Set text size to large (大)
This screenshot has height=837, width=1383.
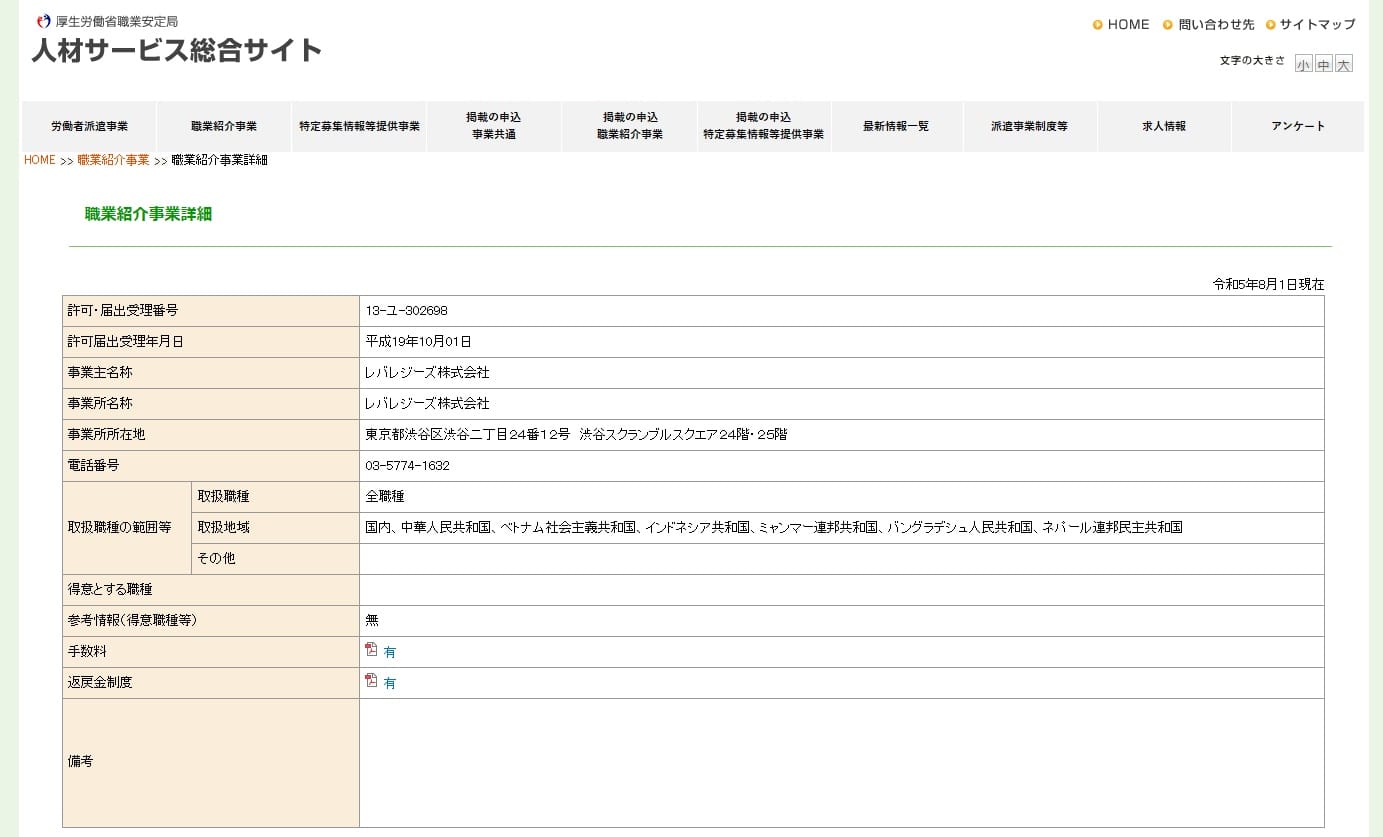[x=1344, y=64]
